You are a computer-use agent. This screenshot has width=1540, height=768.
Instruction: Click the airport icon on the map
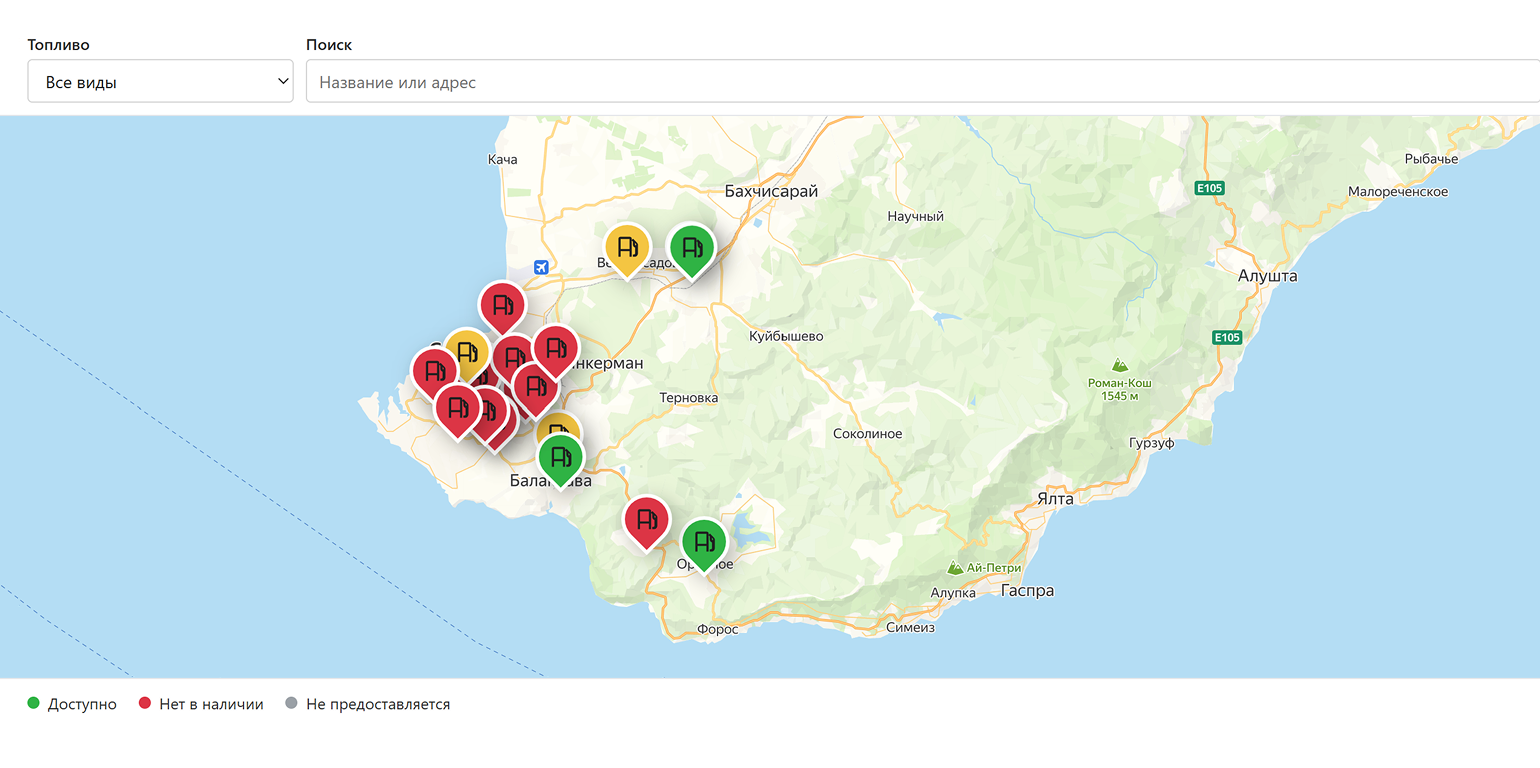pos(541,267)
